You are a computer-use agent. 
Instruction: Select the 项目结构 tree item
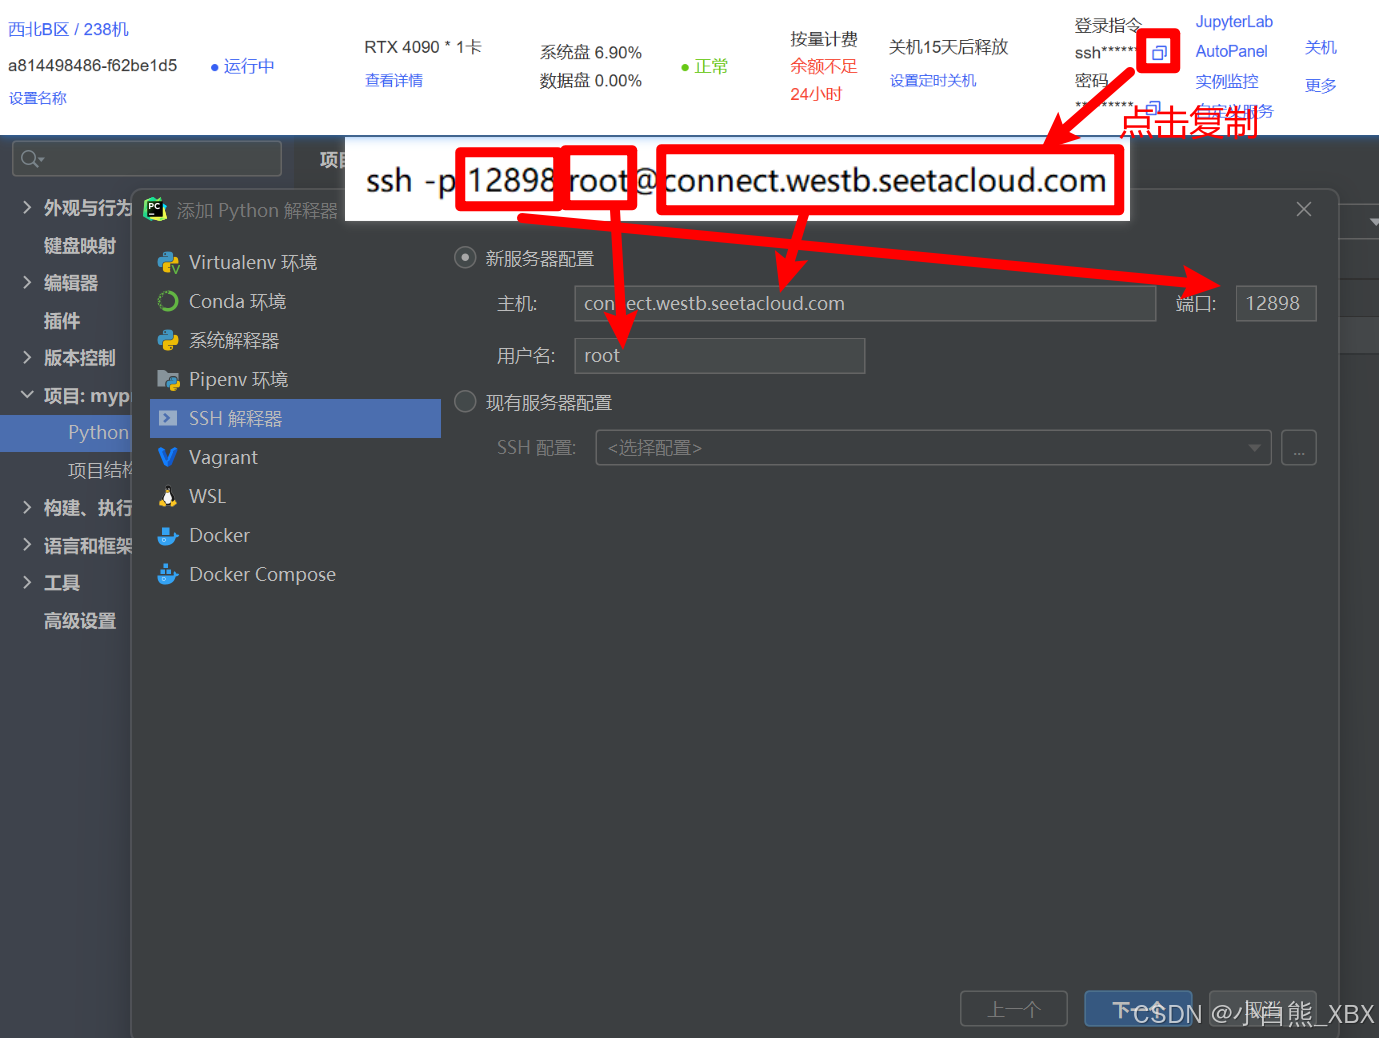[99, 470]
